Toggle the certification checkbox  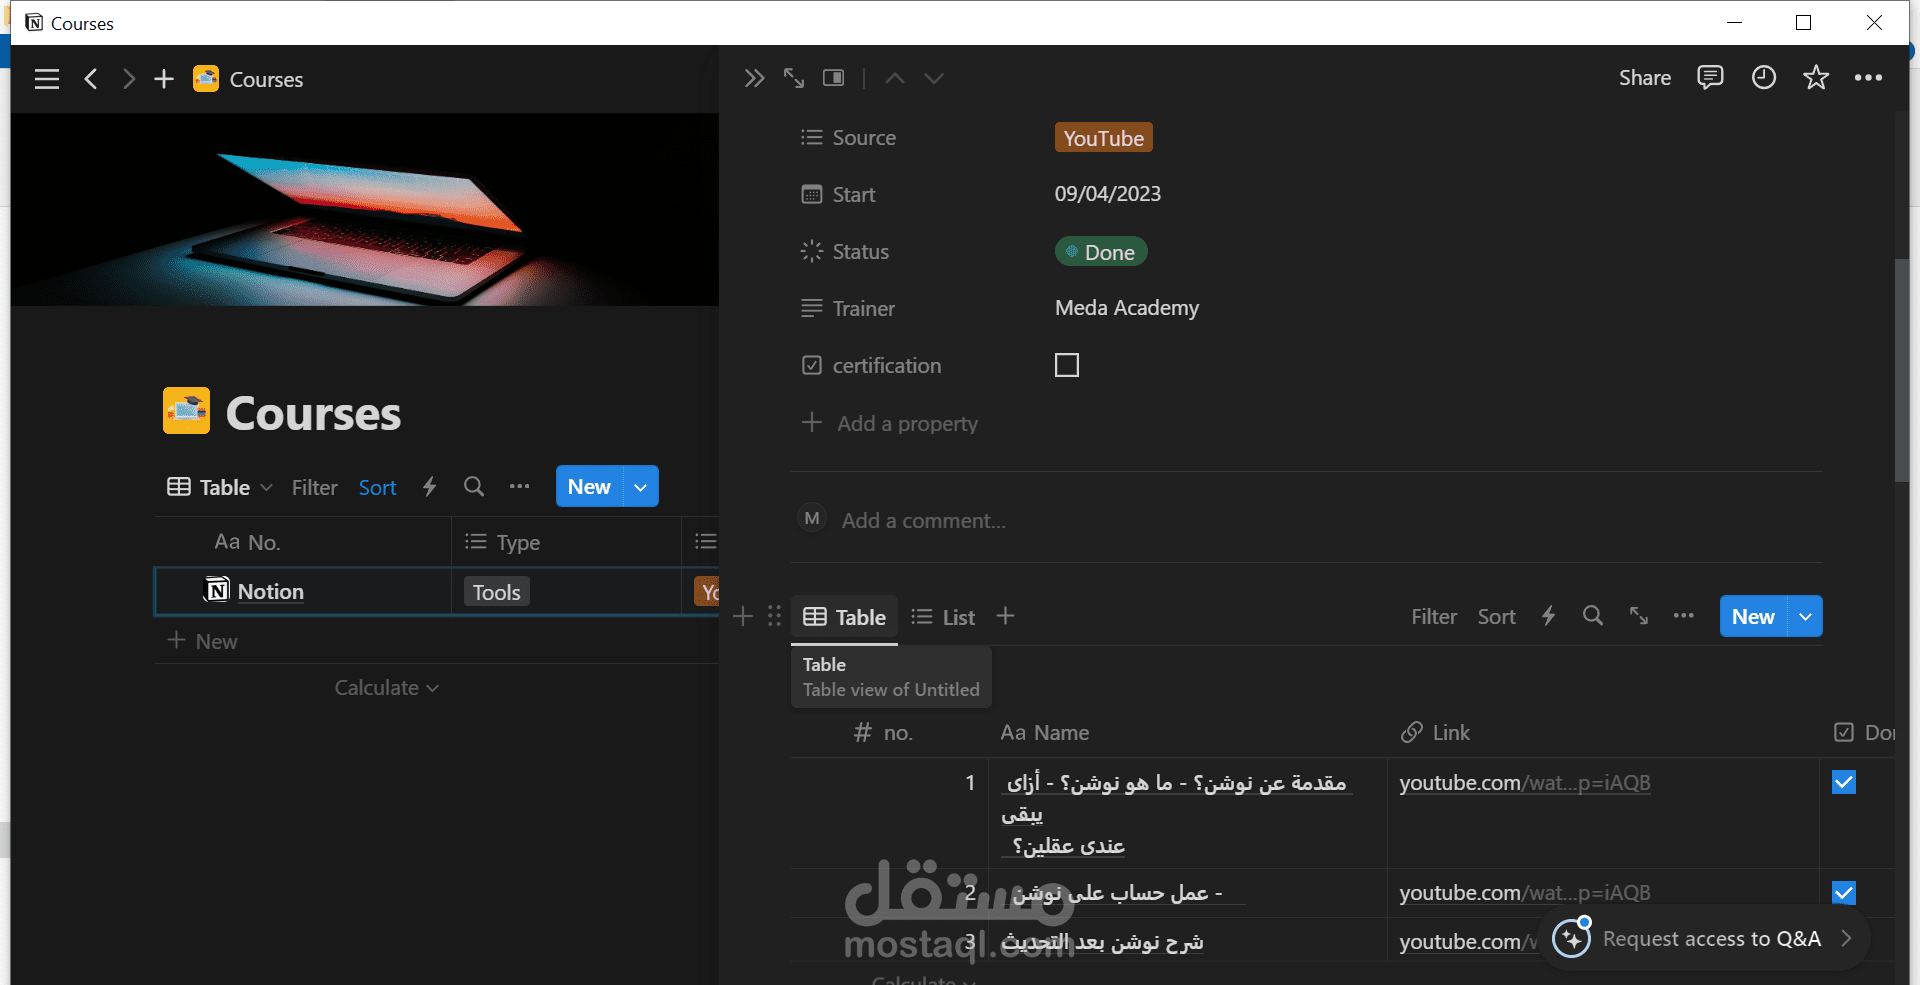click(x=1067, y=365)
